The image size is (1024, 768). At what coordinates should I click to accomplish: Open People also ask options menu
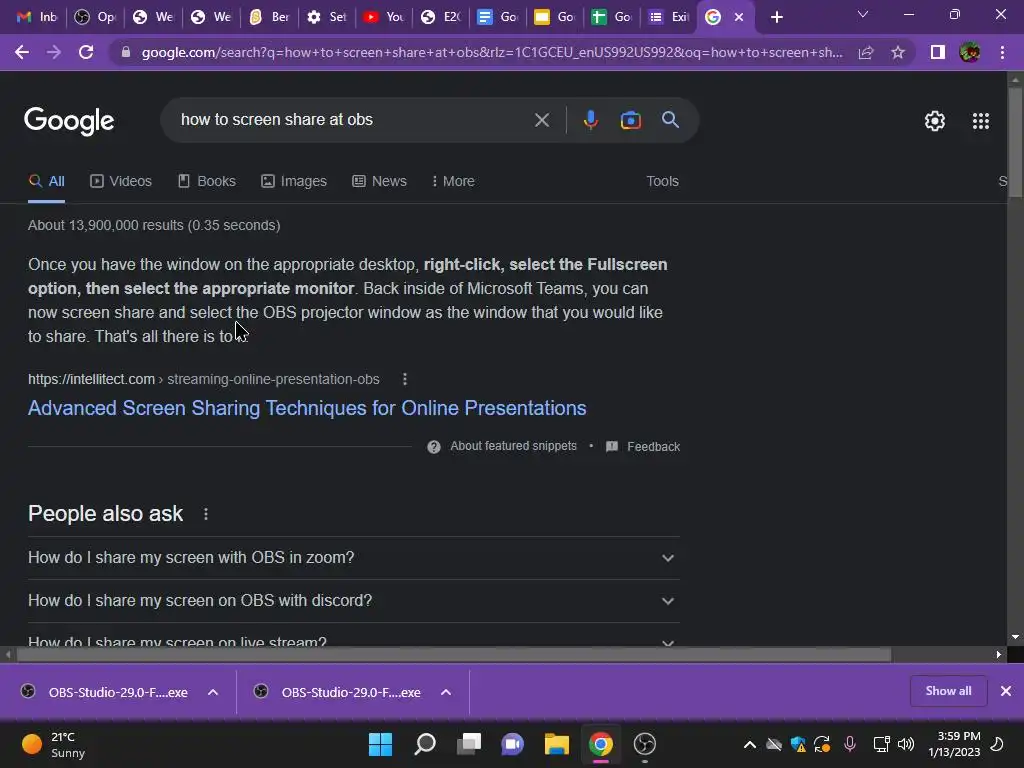pyautogui.click(x=206, y=514)
